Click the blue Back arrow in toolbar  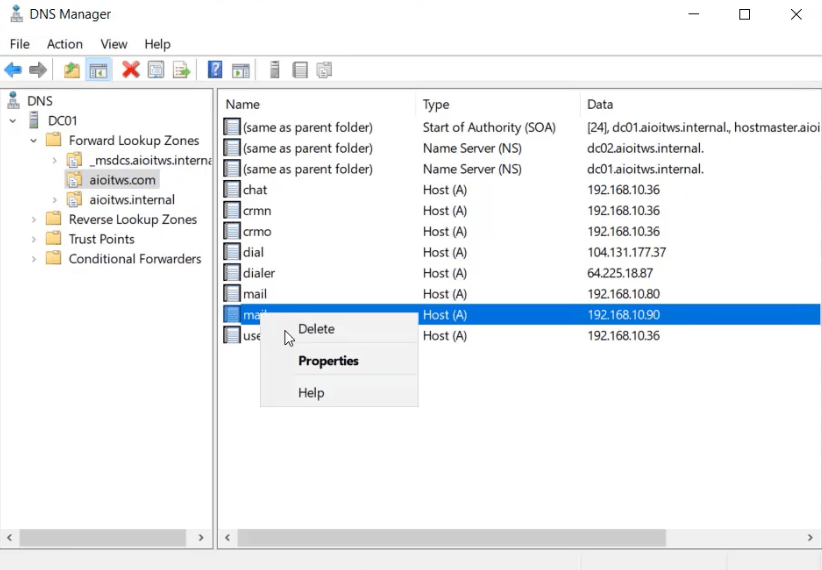tap(13, 70)
